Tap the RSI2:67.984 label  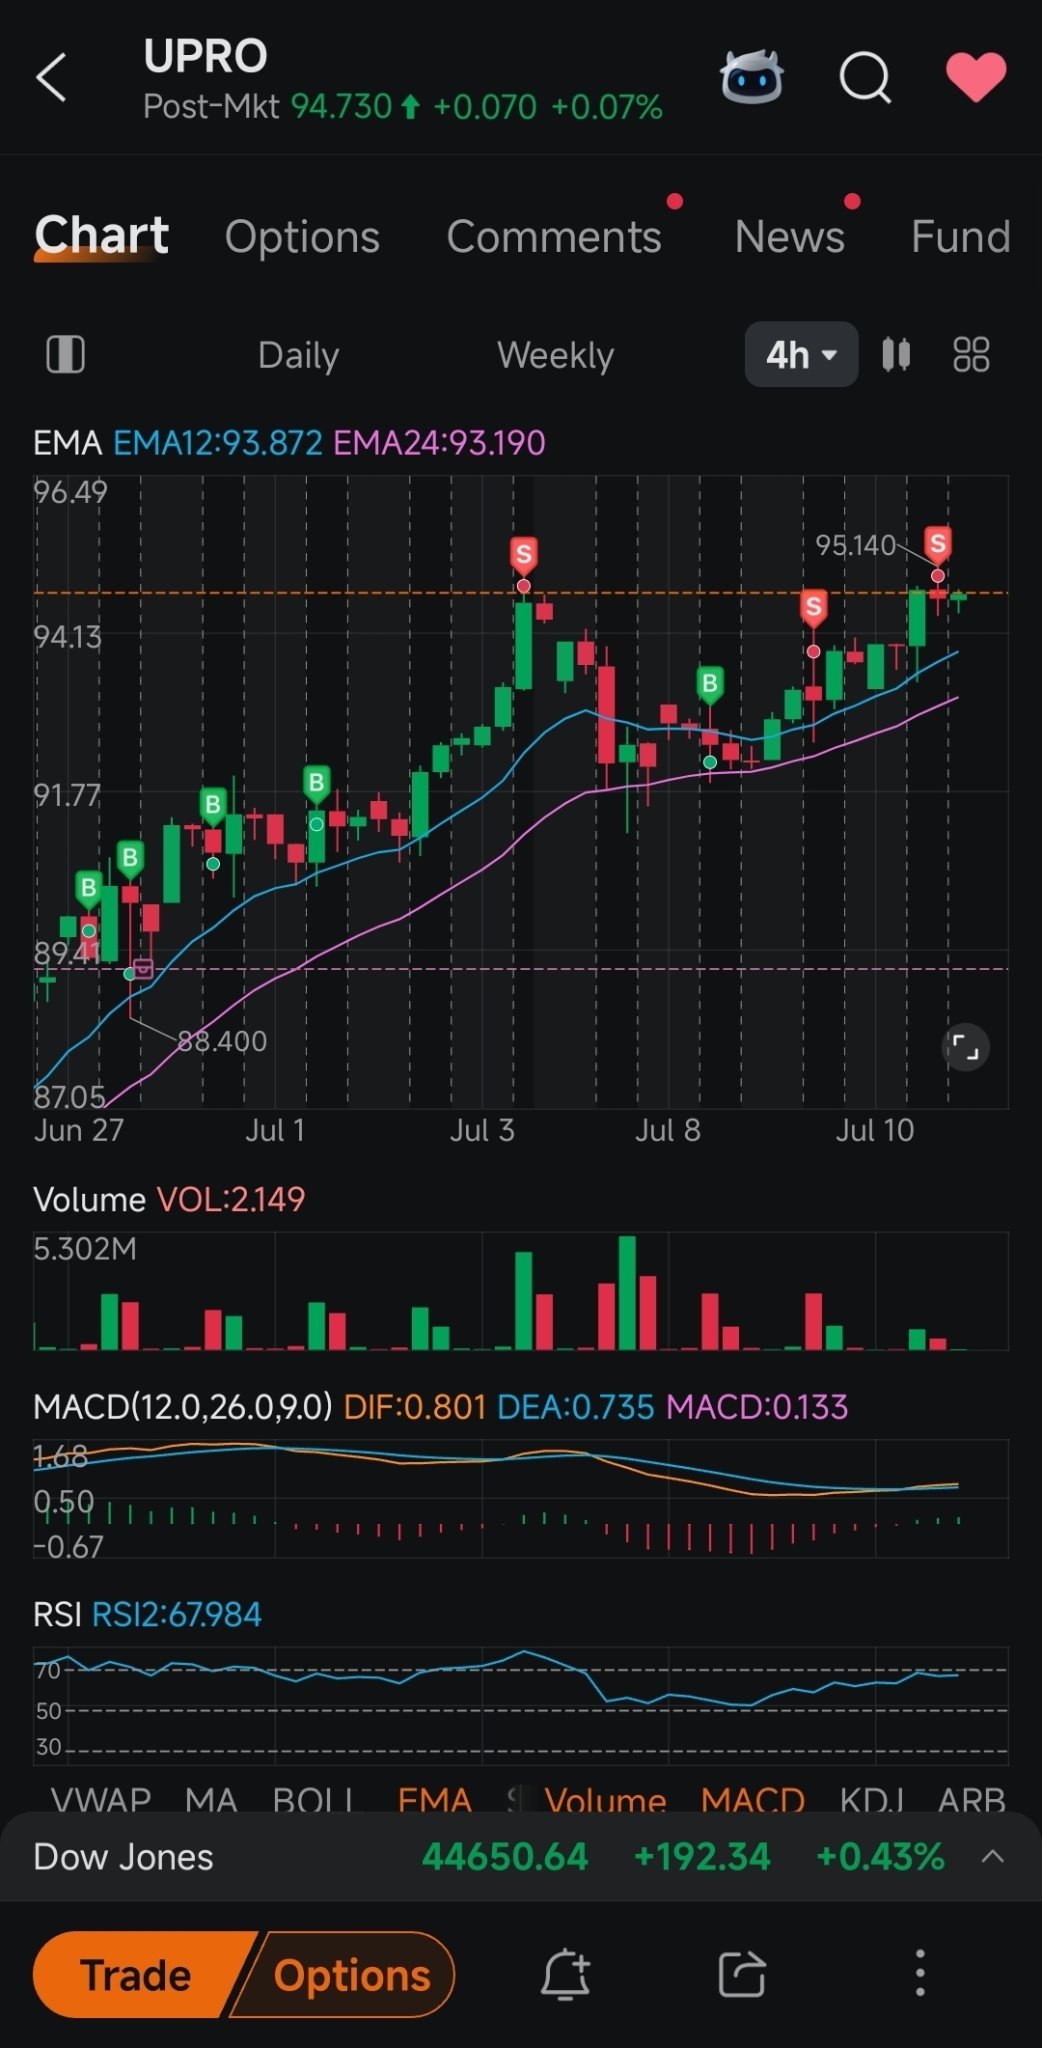176,1614
